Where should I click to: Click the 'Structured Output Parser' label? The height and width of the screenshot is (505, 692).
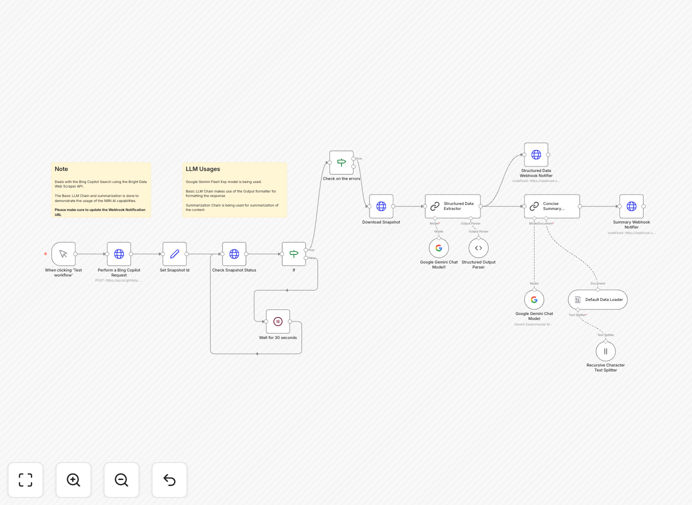click(x=478, y=264)
